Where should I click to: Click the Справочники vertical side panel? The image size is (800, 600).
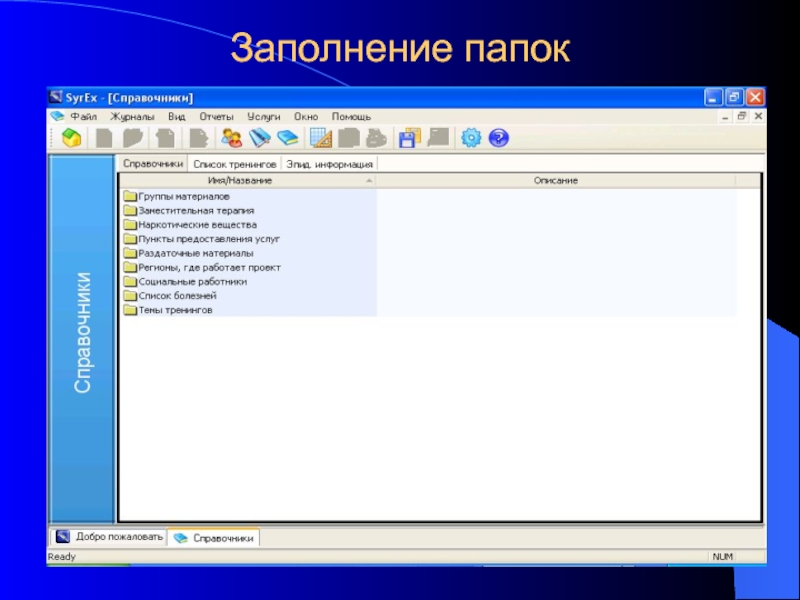point(83,332)
